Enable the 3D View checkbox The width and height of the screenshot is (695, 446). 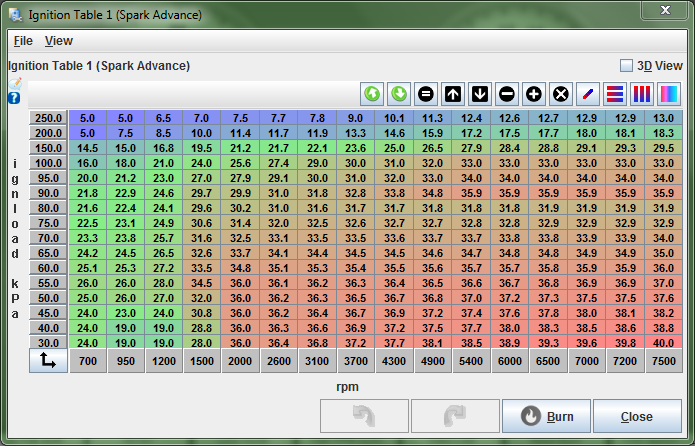pos(626,66)
